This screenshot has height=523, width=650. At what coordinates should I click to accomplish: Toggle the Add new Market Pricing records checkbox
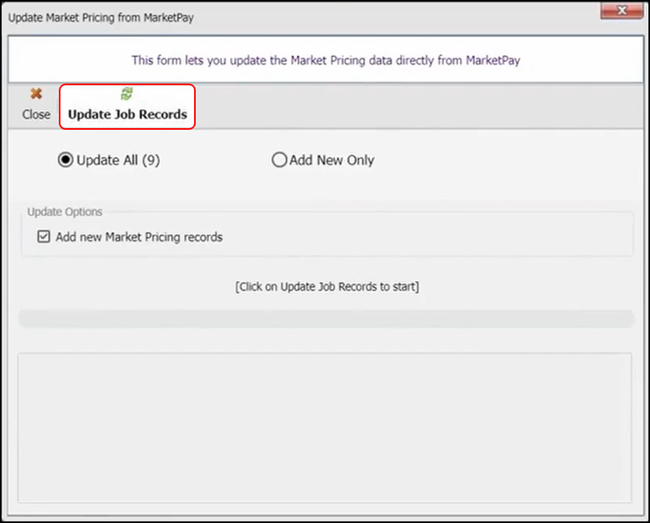pos(43,237)
